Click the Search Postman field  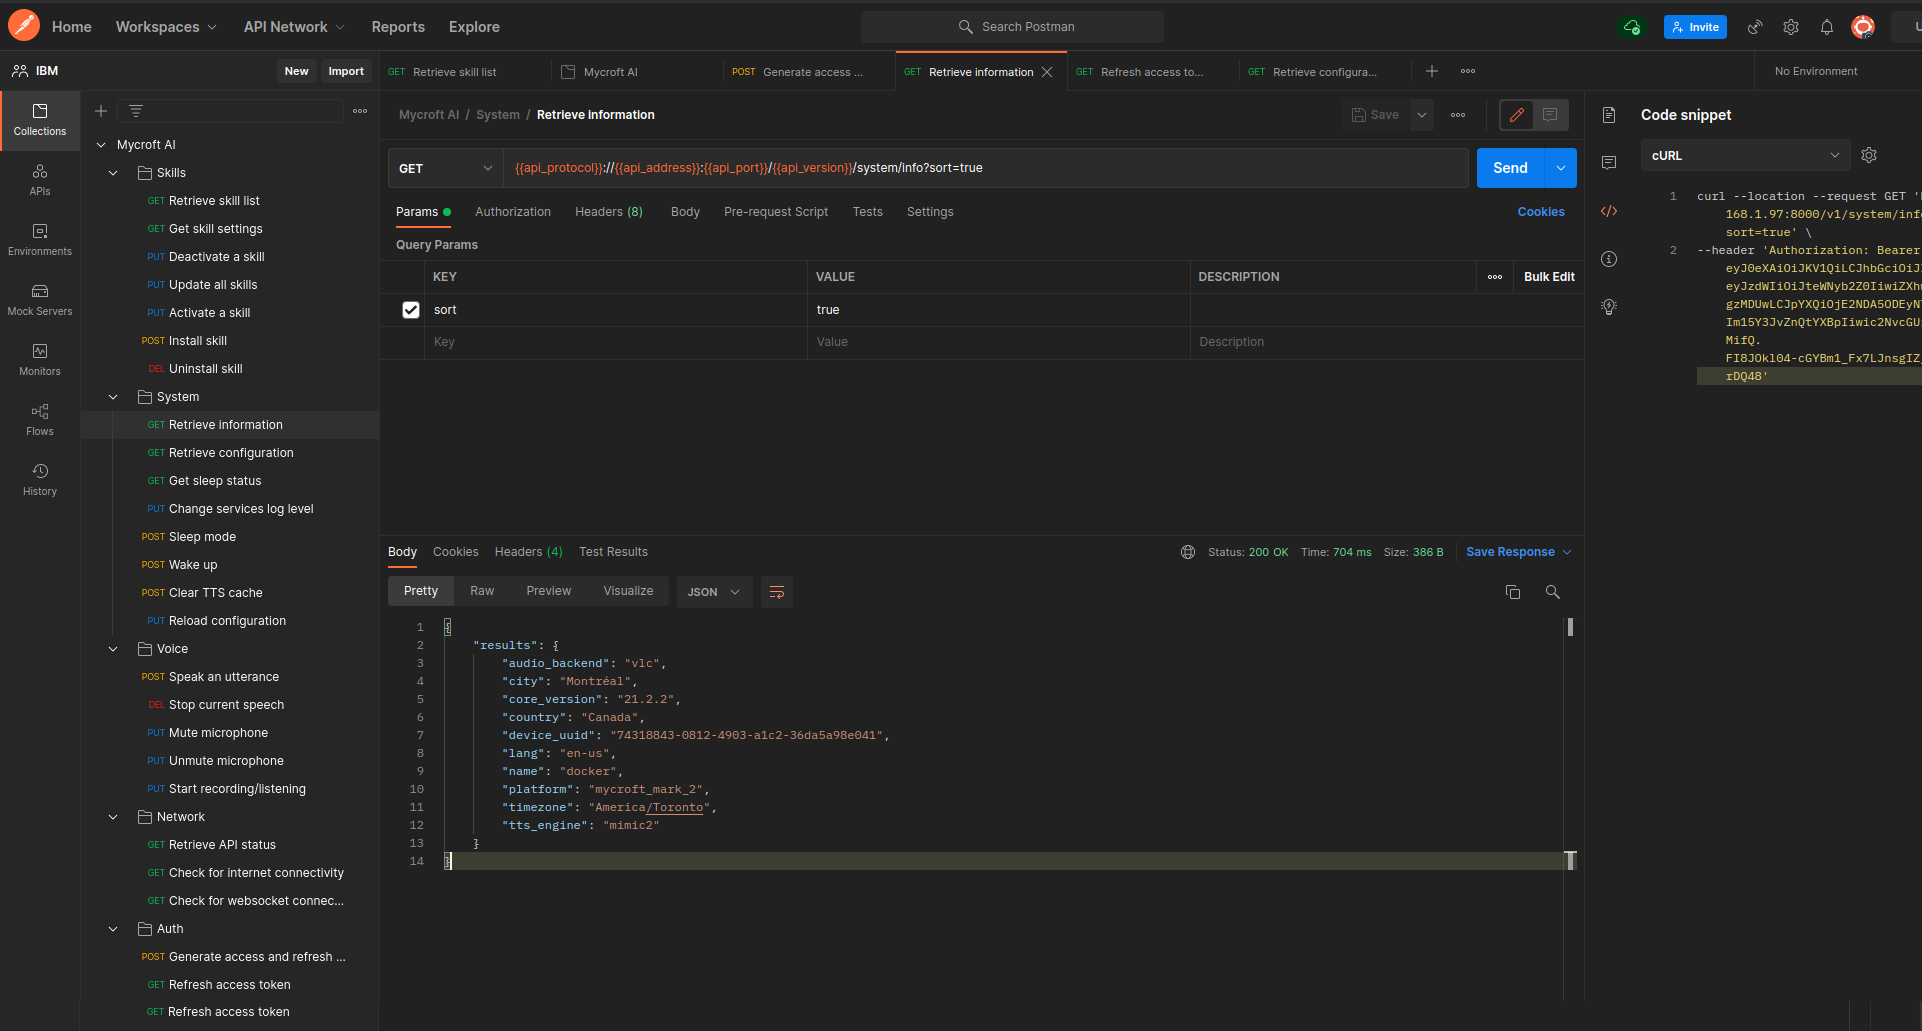tap(1012, 27)
